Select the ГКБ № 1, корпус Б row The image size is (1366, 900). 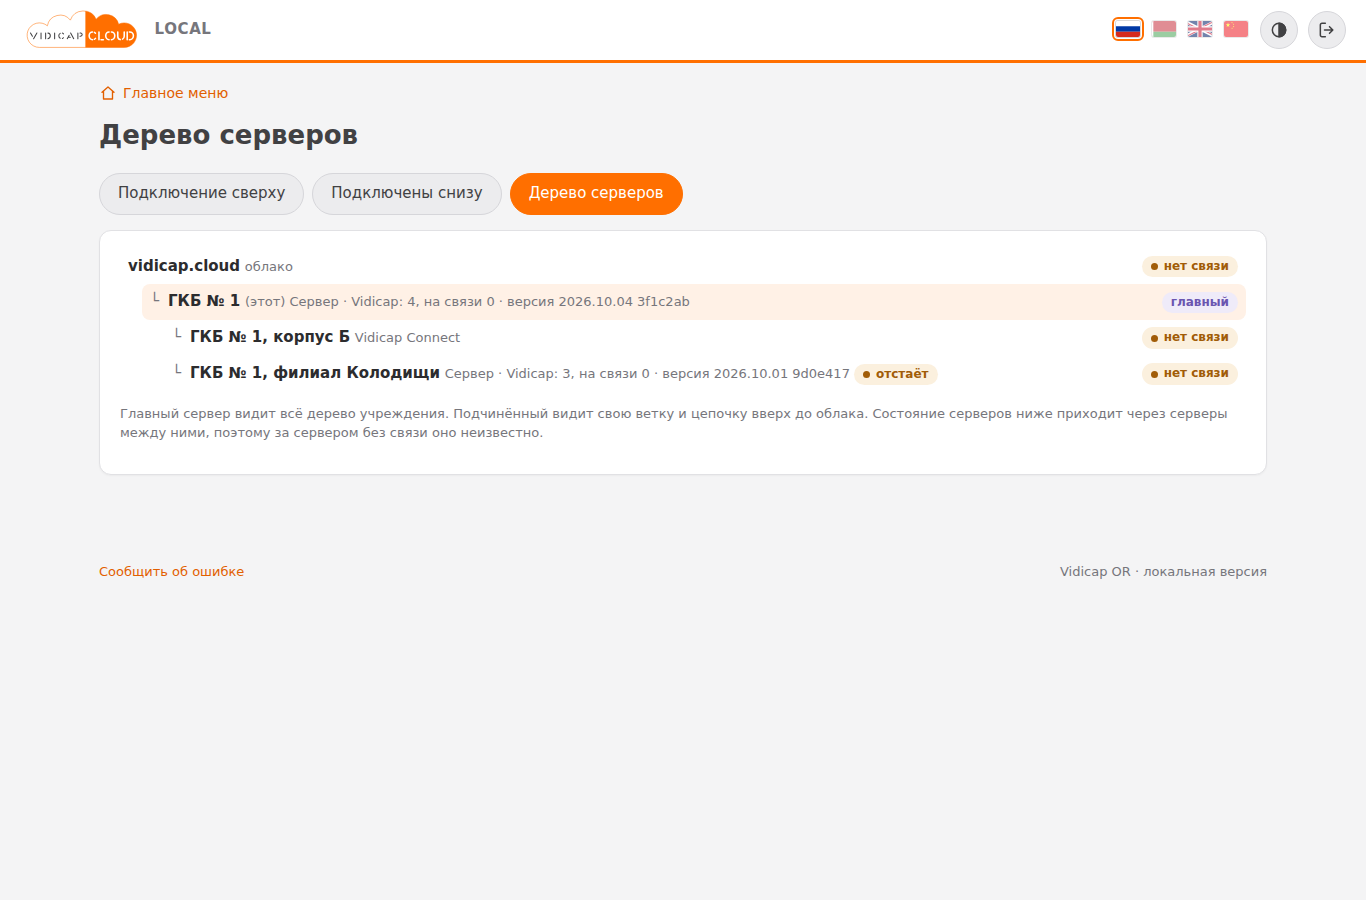[705, 338]
